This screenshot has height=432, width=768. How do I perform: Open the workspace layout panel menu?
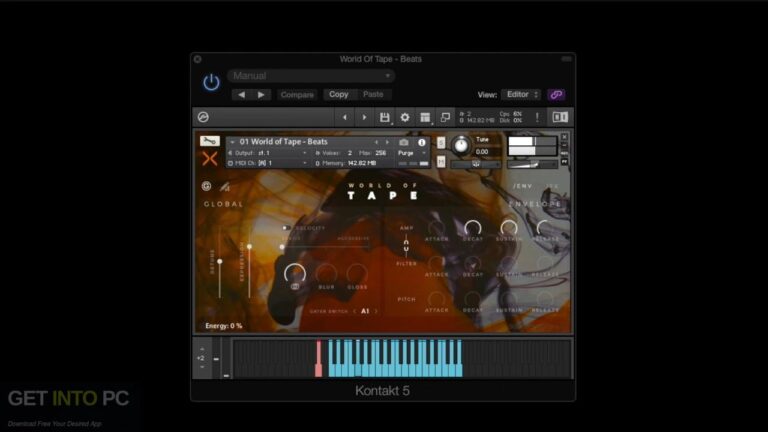[x=425, y=118]
